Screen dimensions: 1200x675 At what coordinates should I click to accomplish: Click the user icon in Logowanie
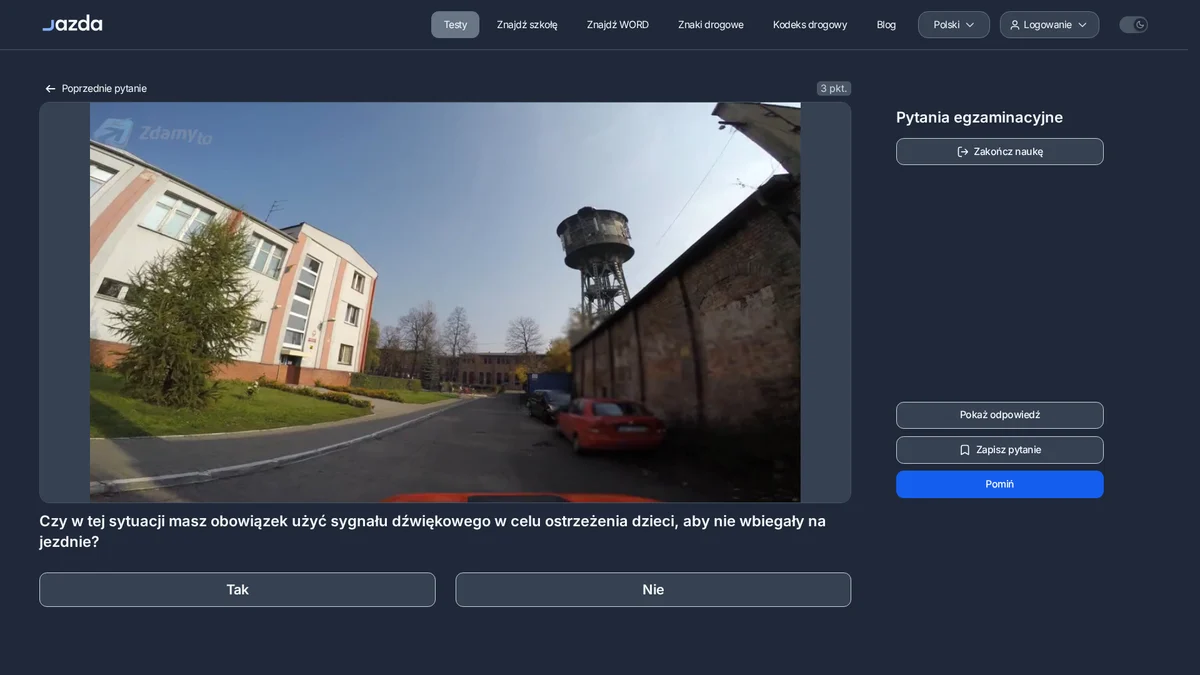pyautogui.click(x=1015, y=25)
